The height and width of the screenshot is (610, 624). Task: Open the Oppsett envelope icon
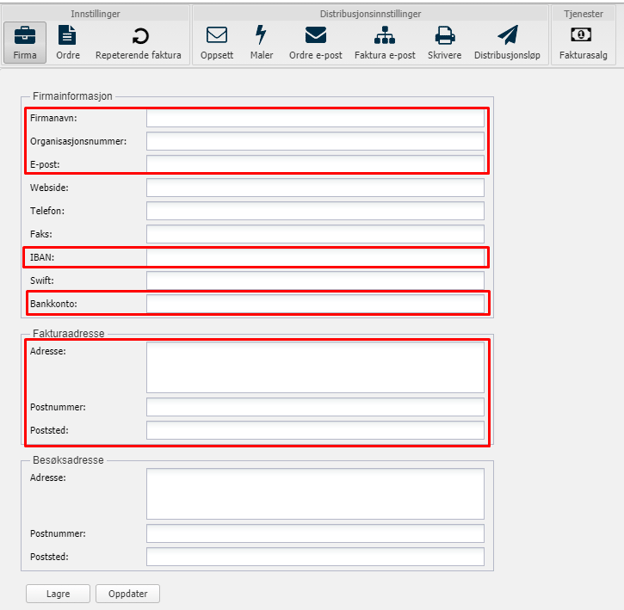click(x=217, y=42)
